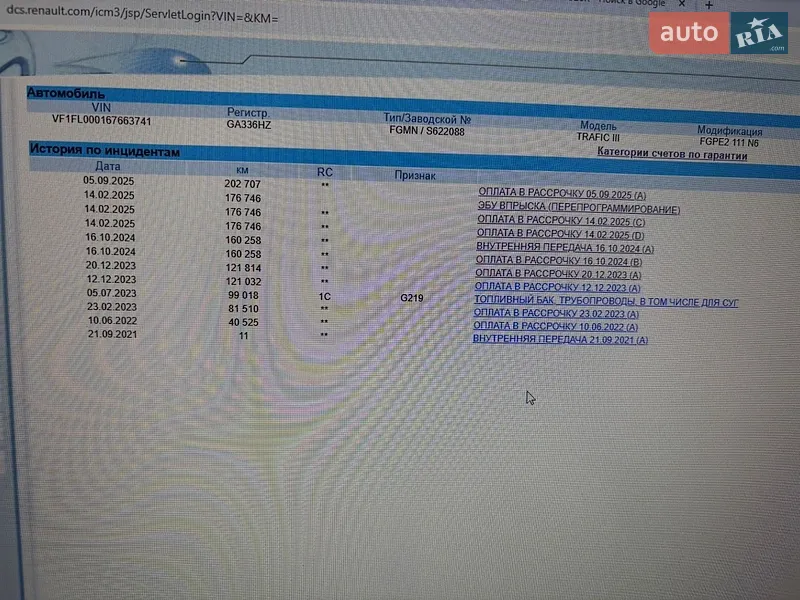Close the Google search tab
Image resolution: width=800 pixels, height=600 pixels.
pos(682,4)
